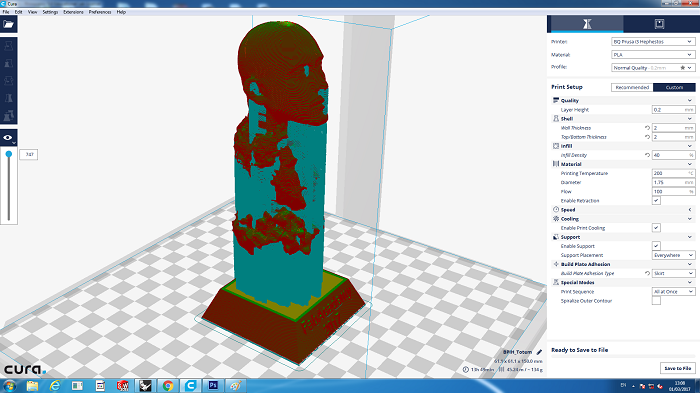Click the Layer Height input field
This screenshot has height=393, width=700.
pos(673,110)
